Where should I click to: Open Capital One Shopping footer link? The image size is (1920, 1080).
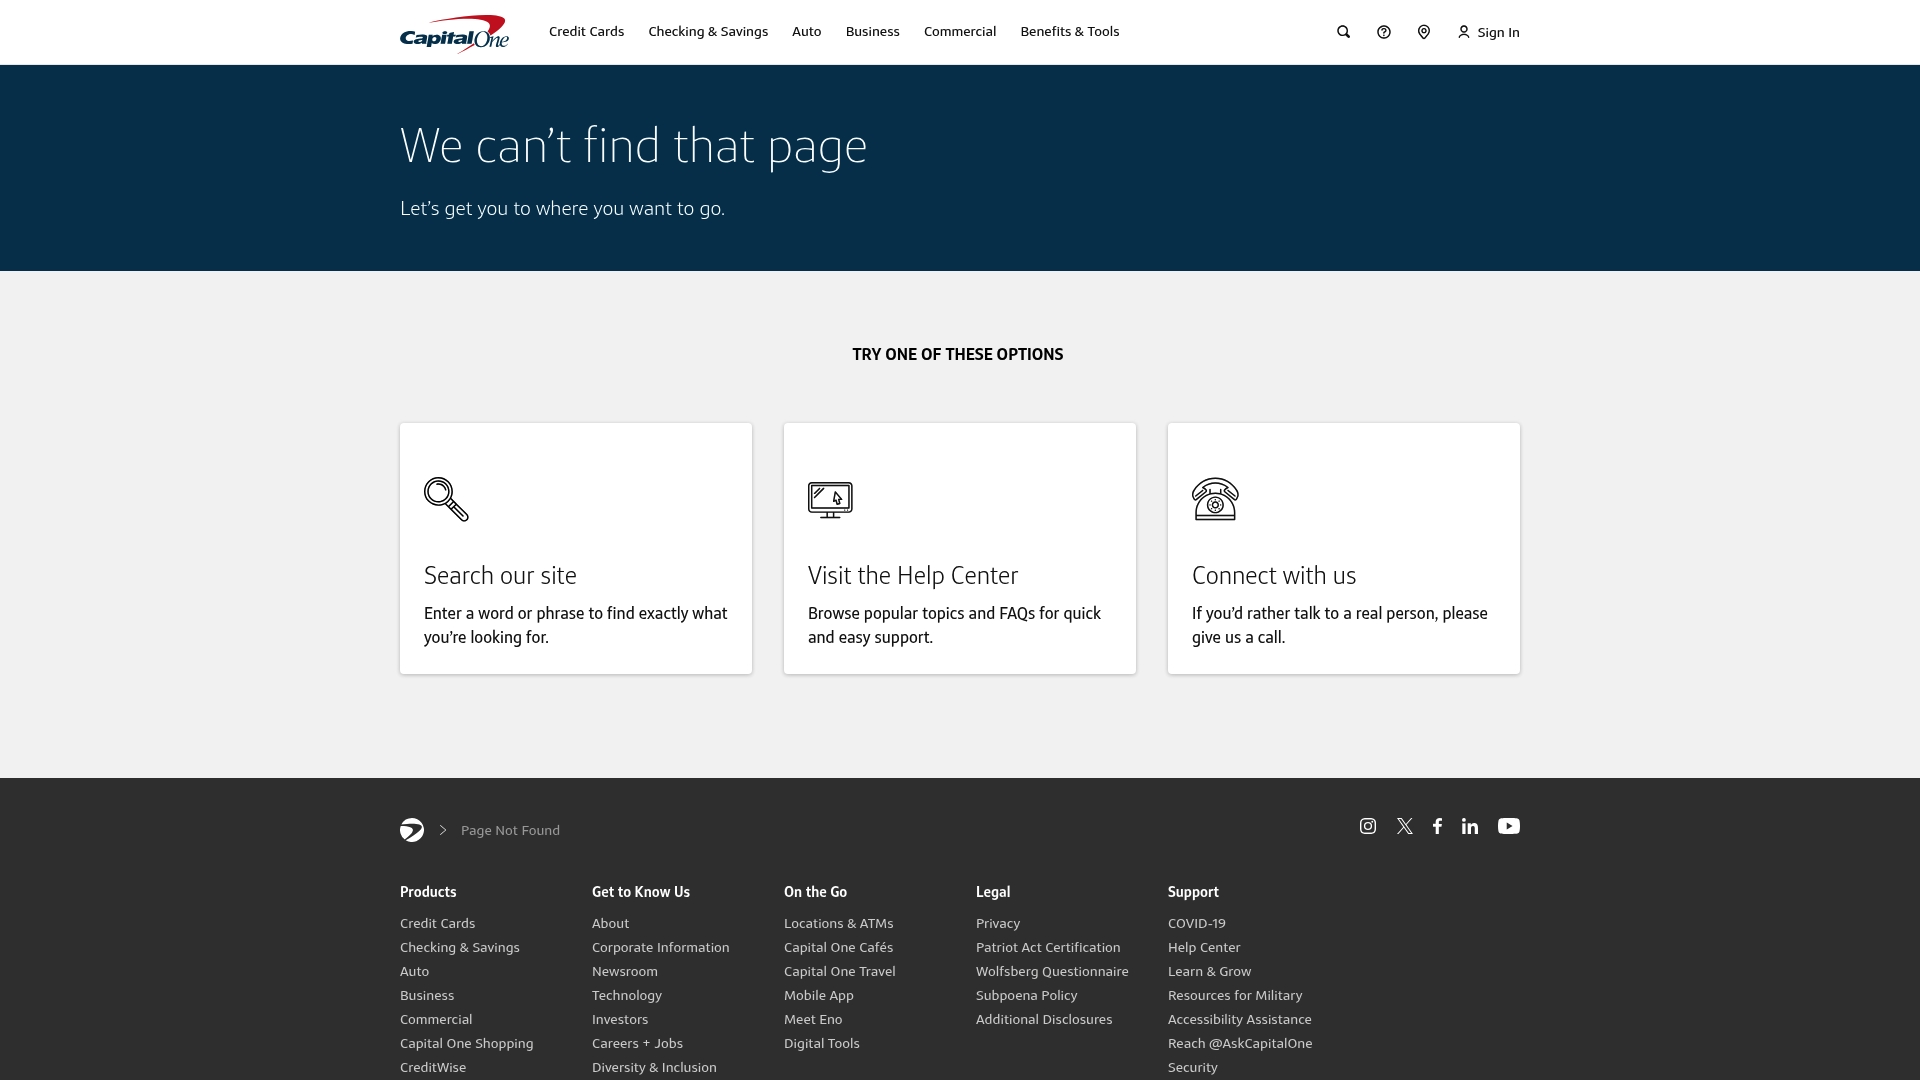click(466, 1043)
